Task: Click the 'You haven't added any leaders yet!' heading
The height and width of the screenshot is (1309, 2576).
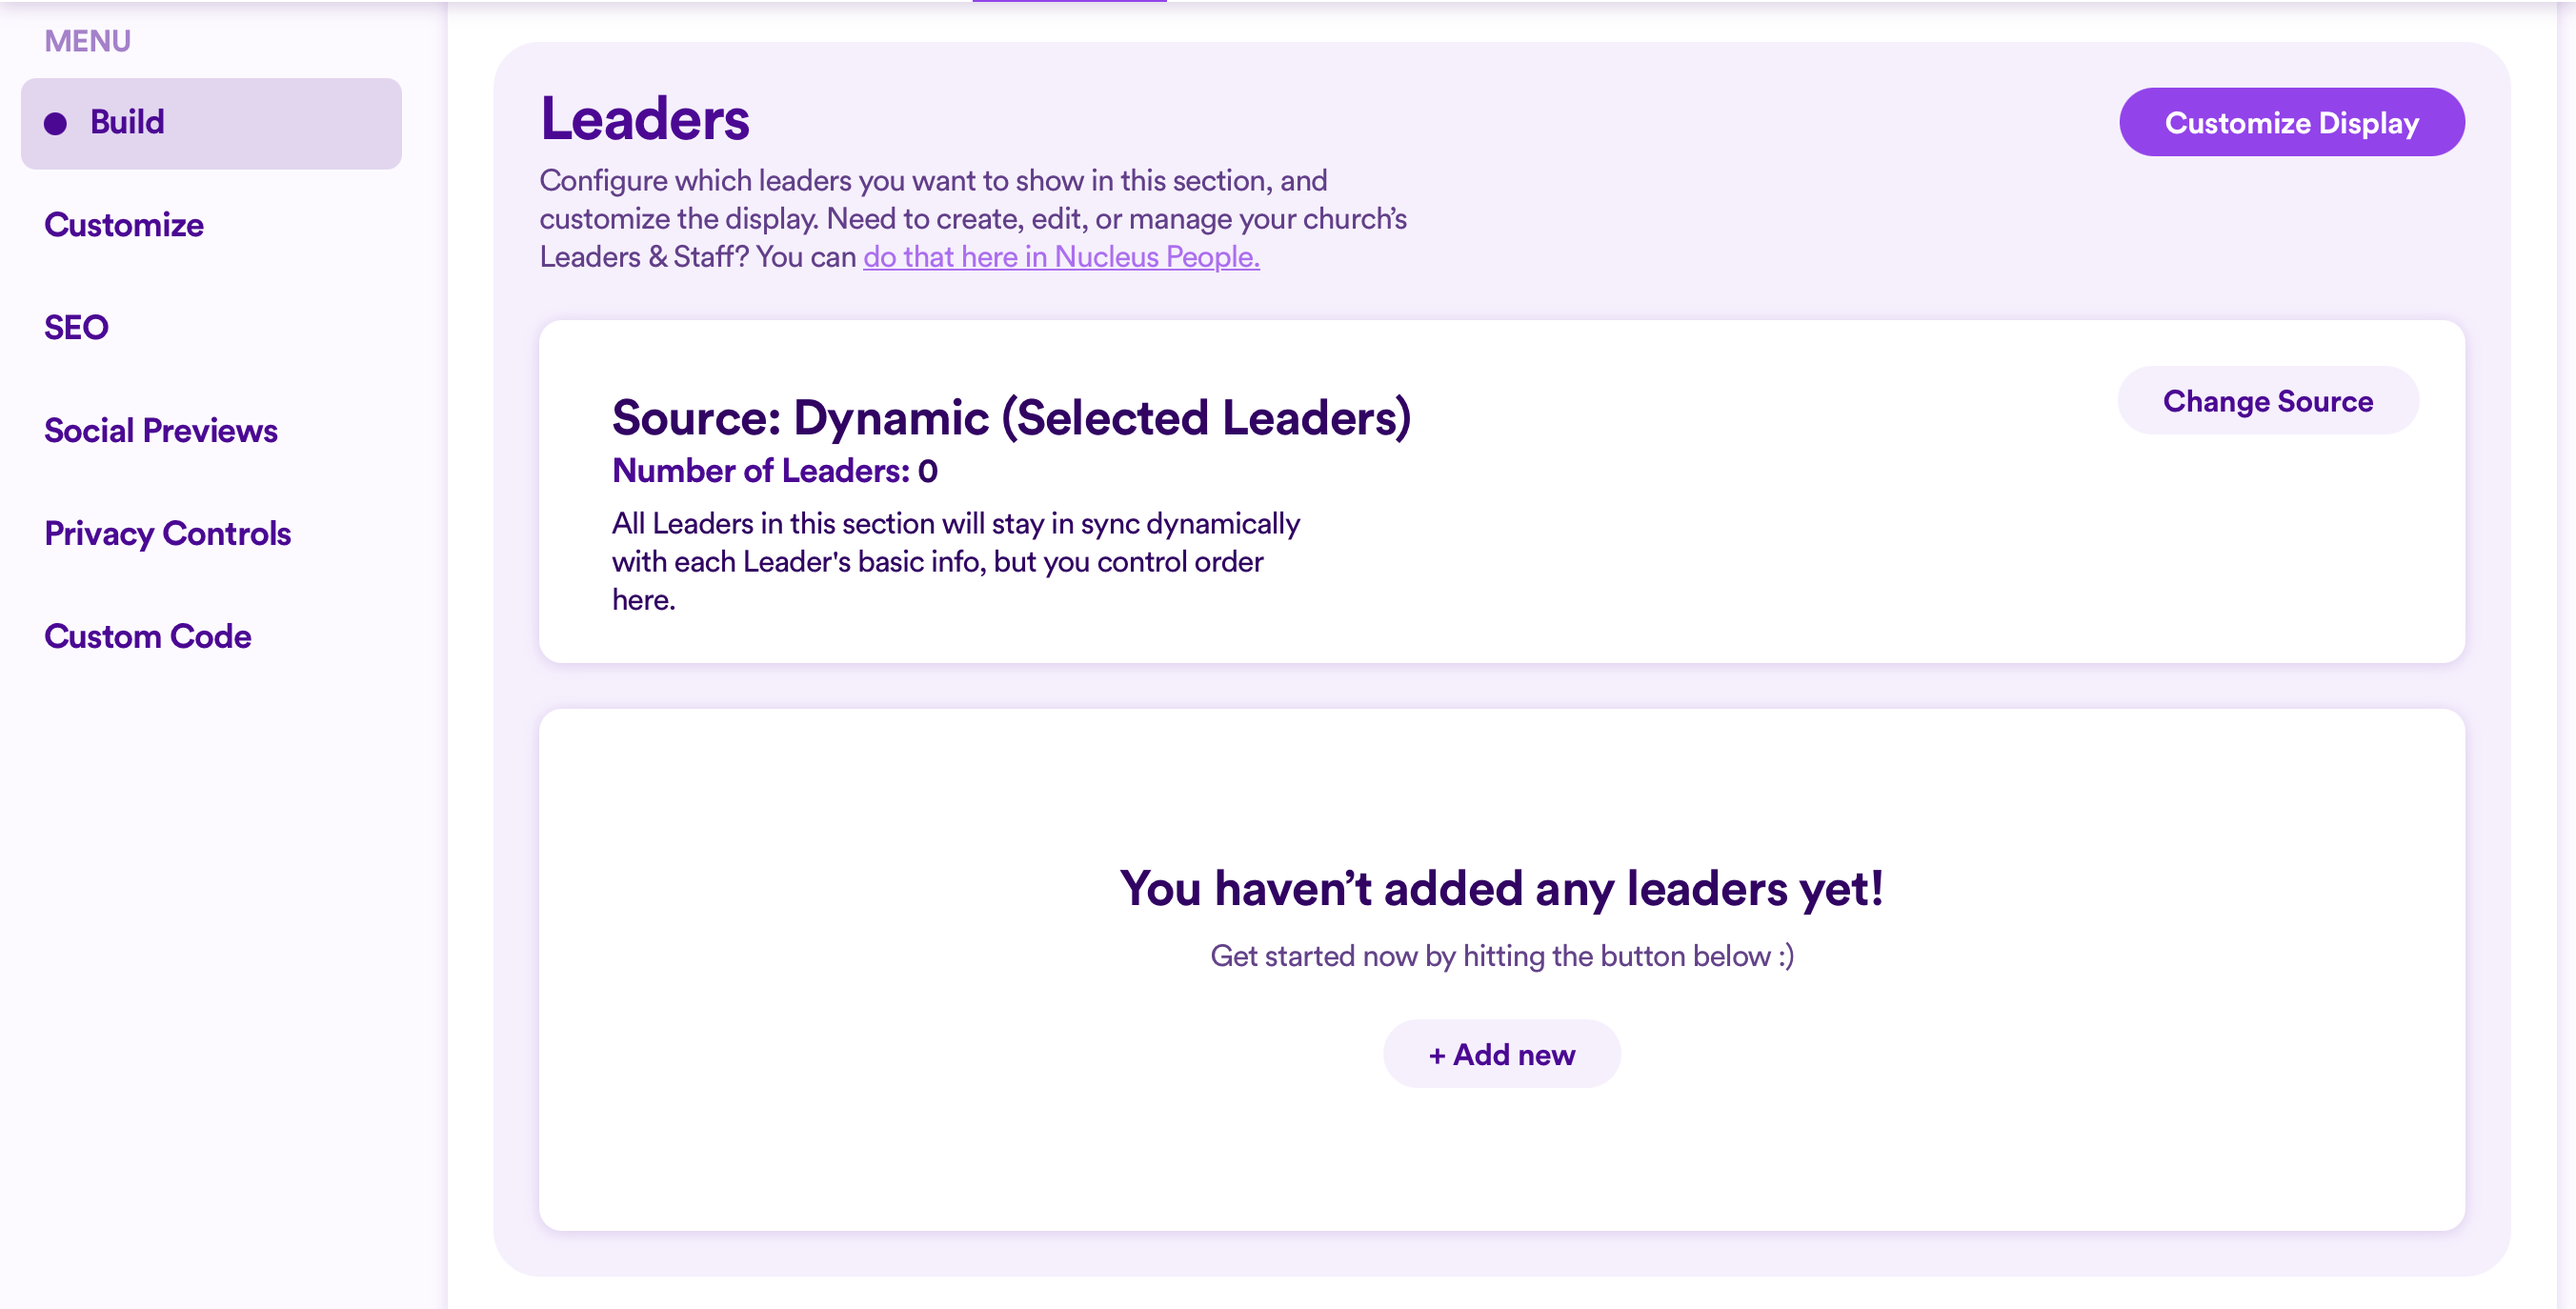Action: click(1501, 888)
